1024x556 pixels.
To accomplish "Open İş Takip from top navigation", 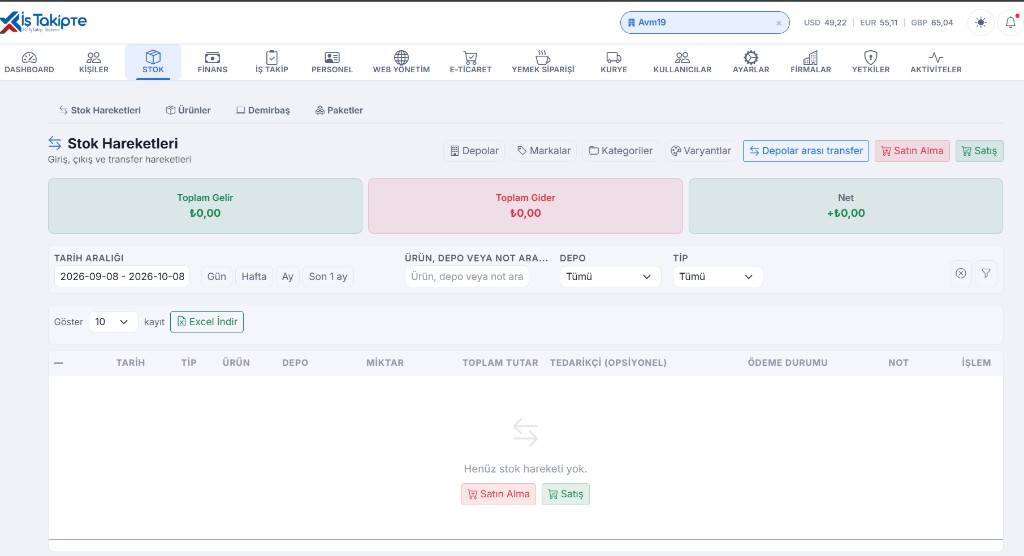I will coord(272,62).
